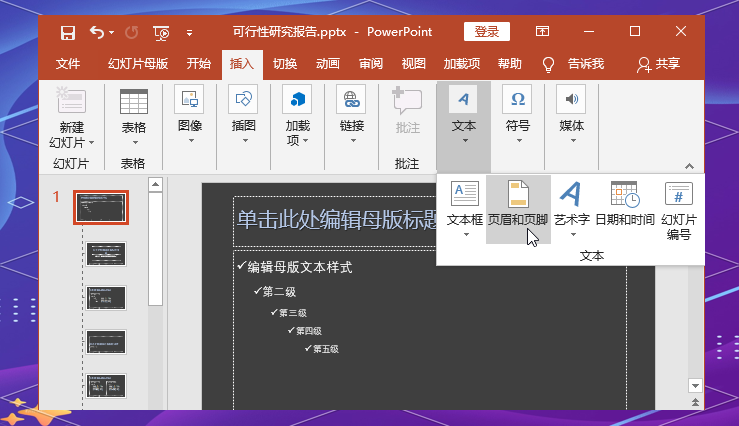739x426 pixels.
Task: Select the second layout thumbnail
Action: (105, 253)
